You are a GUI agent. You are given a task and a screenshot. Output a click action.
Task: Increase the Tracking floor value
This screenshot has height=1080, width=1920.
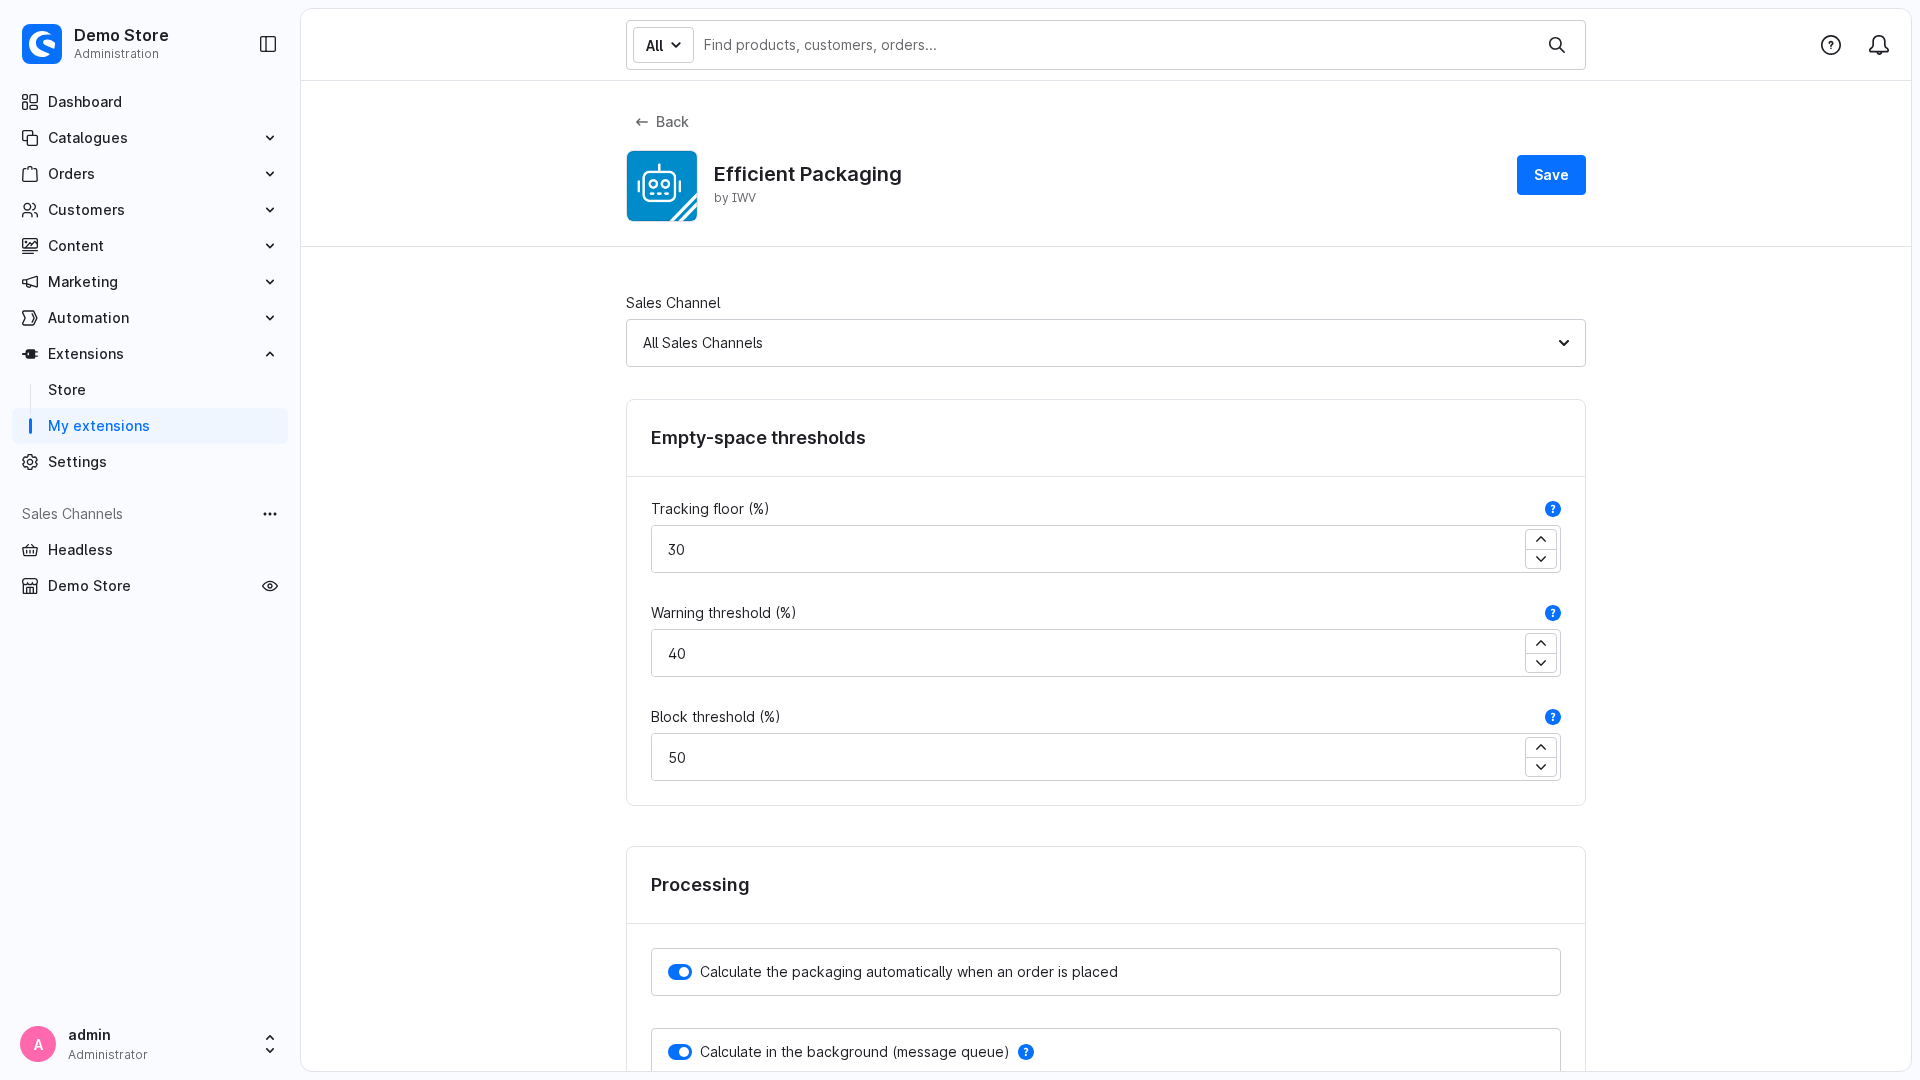click(1541, 539)
